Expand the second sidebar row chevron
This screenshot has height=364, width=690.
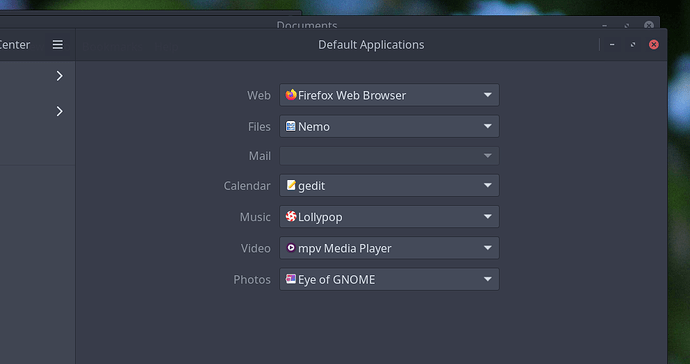pos(59,111)
